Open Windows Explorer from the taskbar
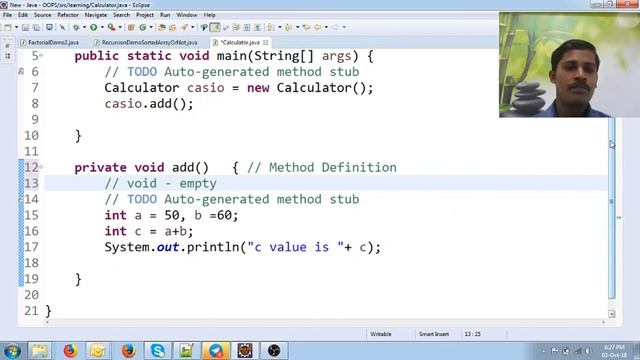 (40, 351)
